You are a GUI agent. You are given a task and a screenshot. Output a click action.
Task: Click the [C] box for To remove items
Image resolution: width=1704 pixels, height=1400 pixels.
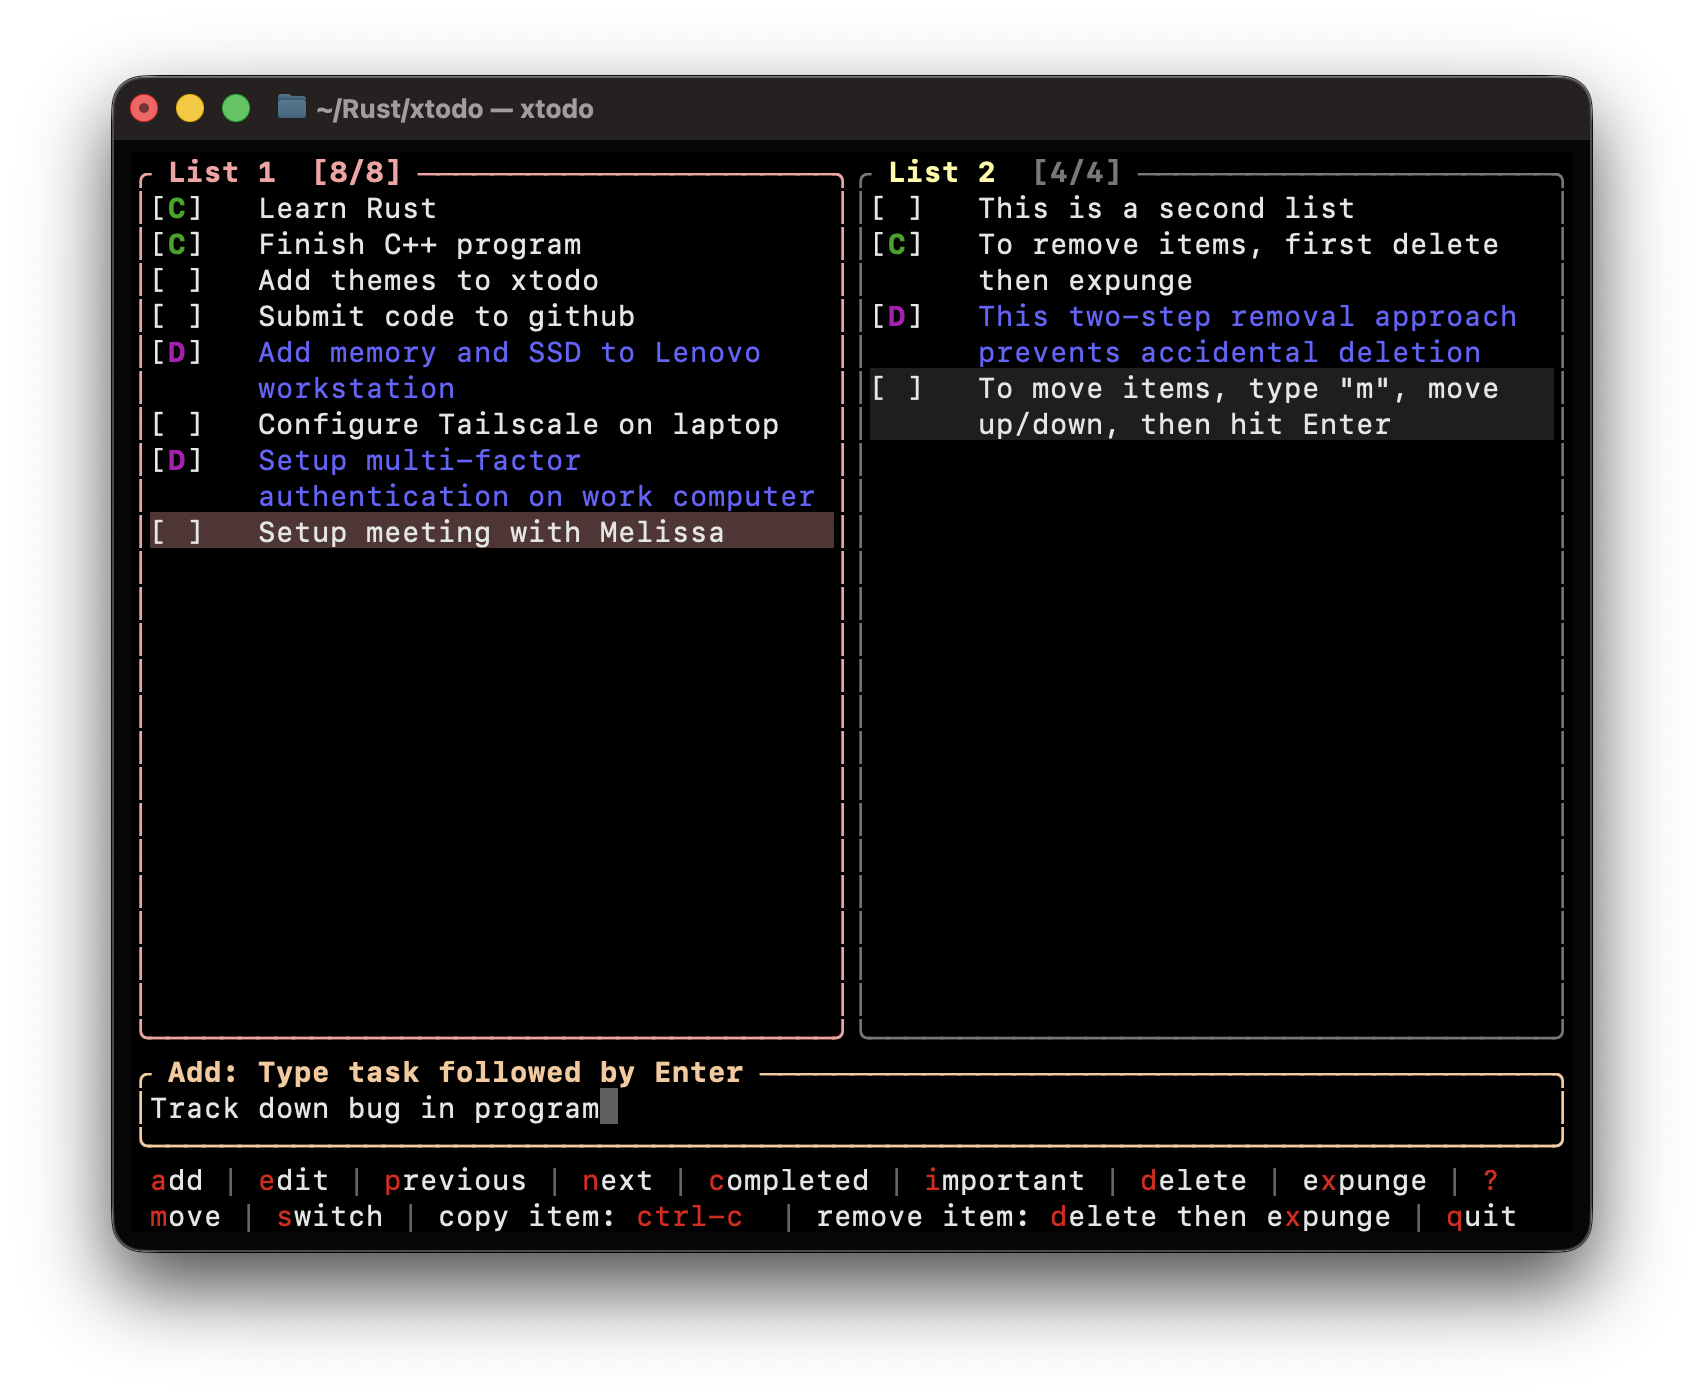pos(897,244)
